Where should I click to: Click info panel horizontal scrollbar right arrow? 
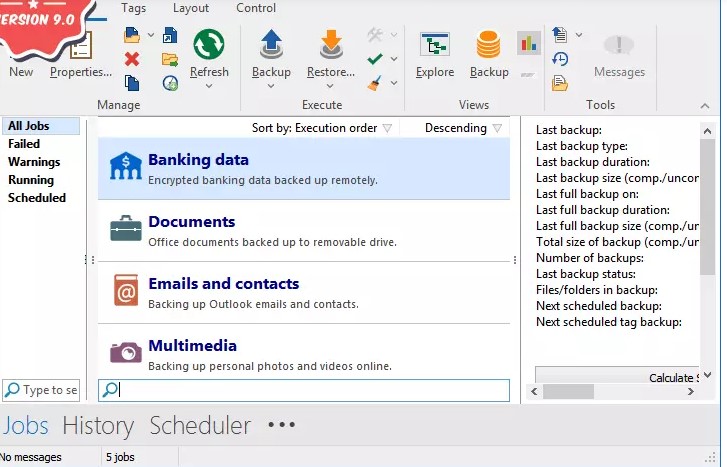pos(691,391)
